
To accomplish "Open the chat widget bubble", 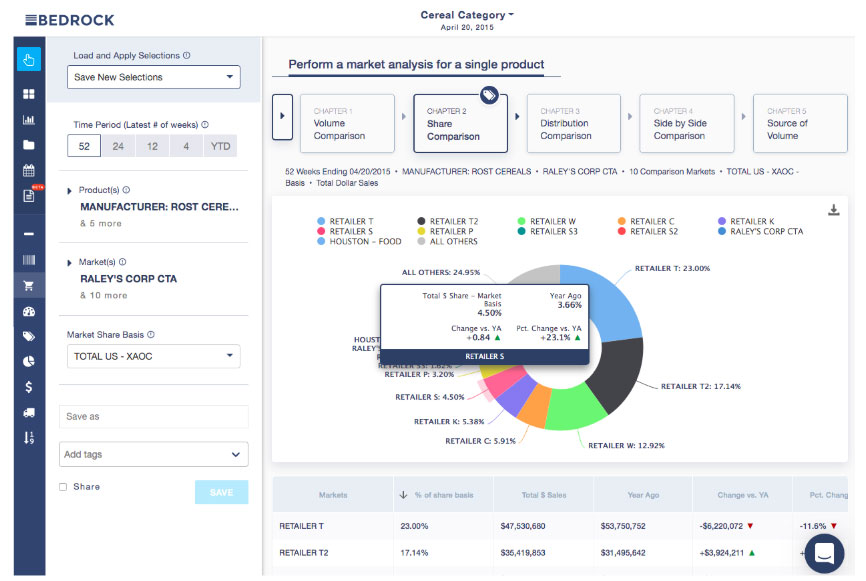I will coord(824,553).
